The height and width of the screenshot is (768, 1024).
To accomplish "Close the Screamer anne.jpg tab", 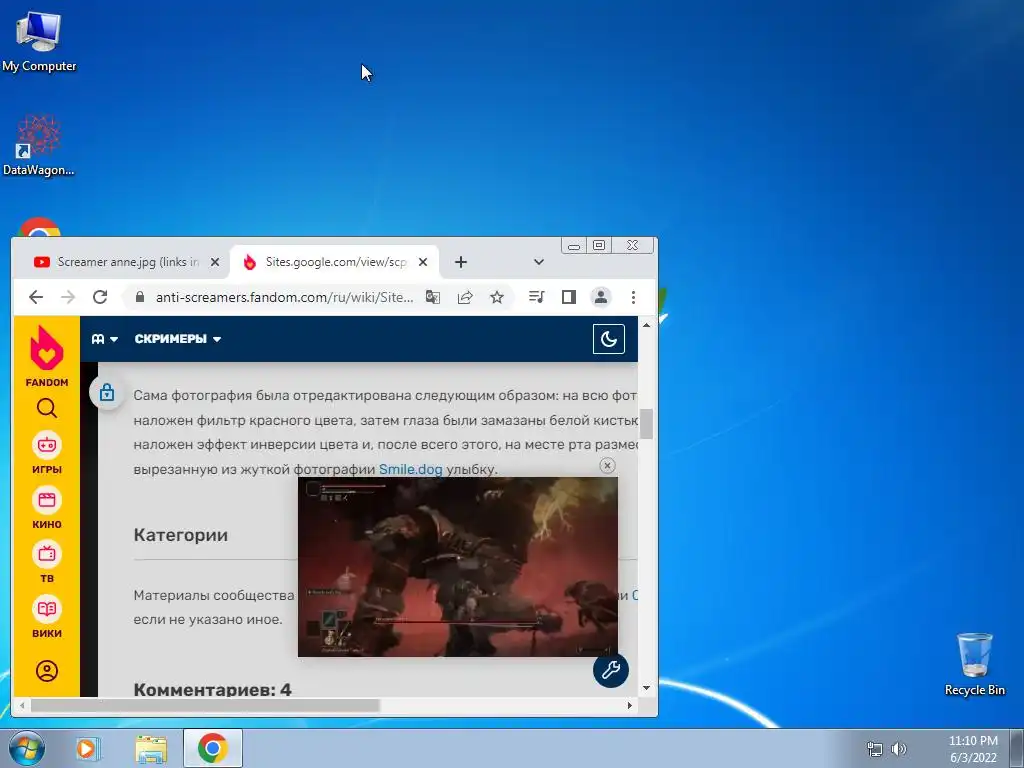I will click(x=214, y=262).
